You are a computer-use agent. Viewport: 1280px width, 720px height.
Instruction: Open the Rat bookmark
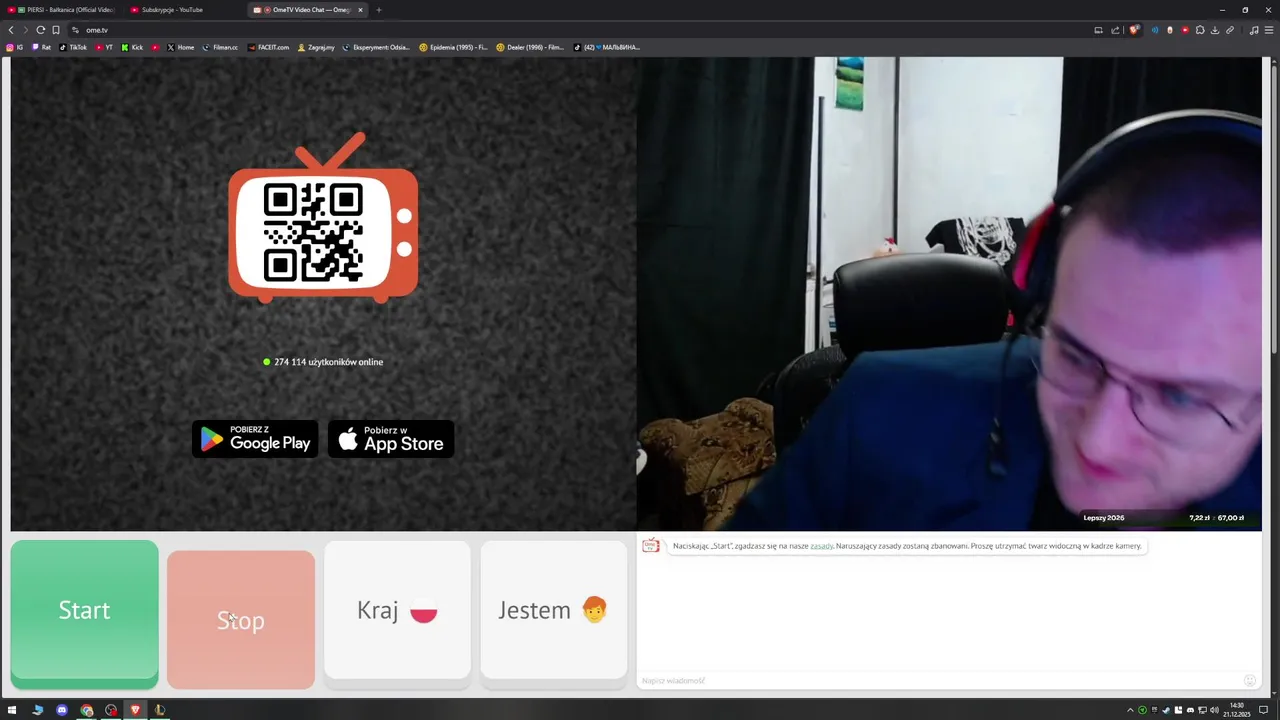point(42,47)
